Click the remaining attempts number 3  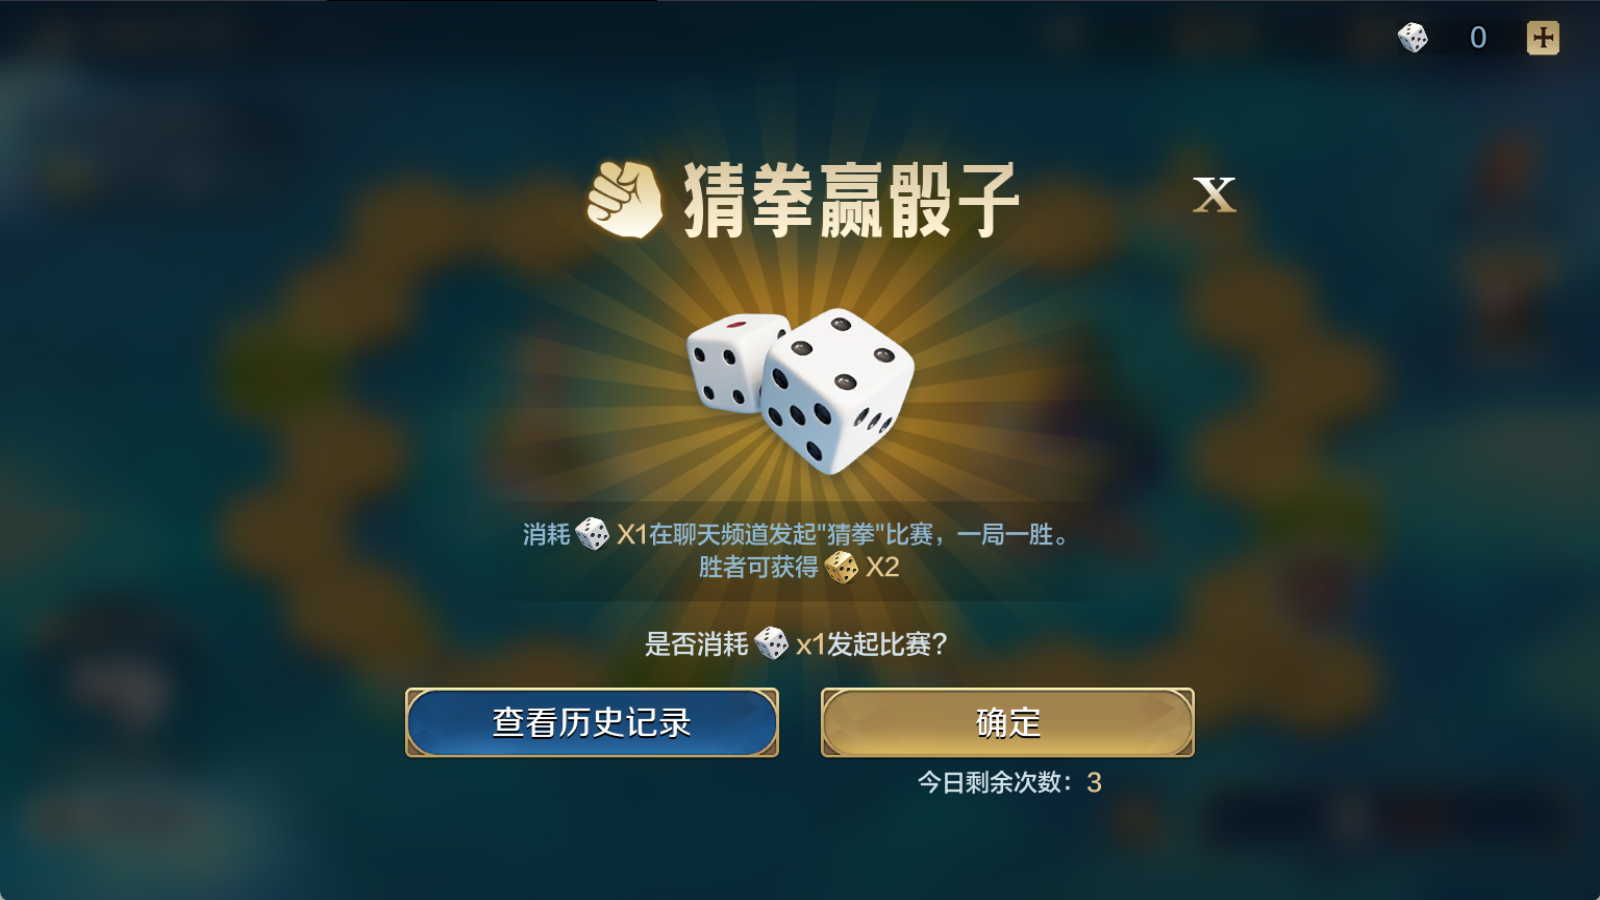click(x=1094, y=782)
